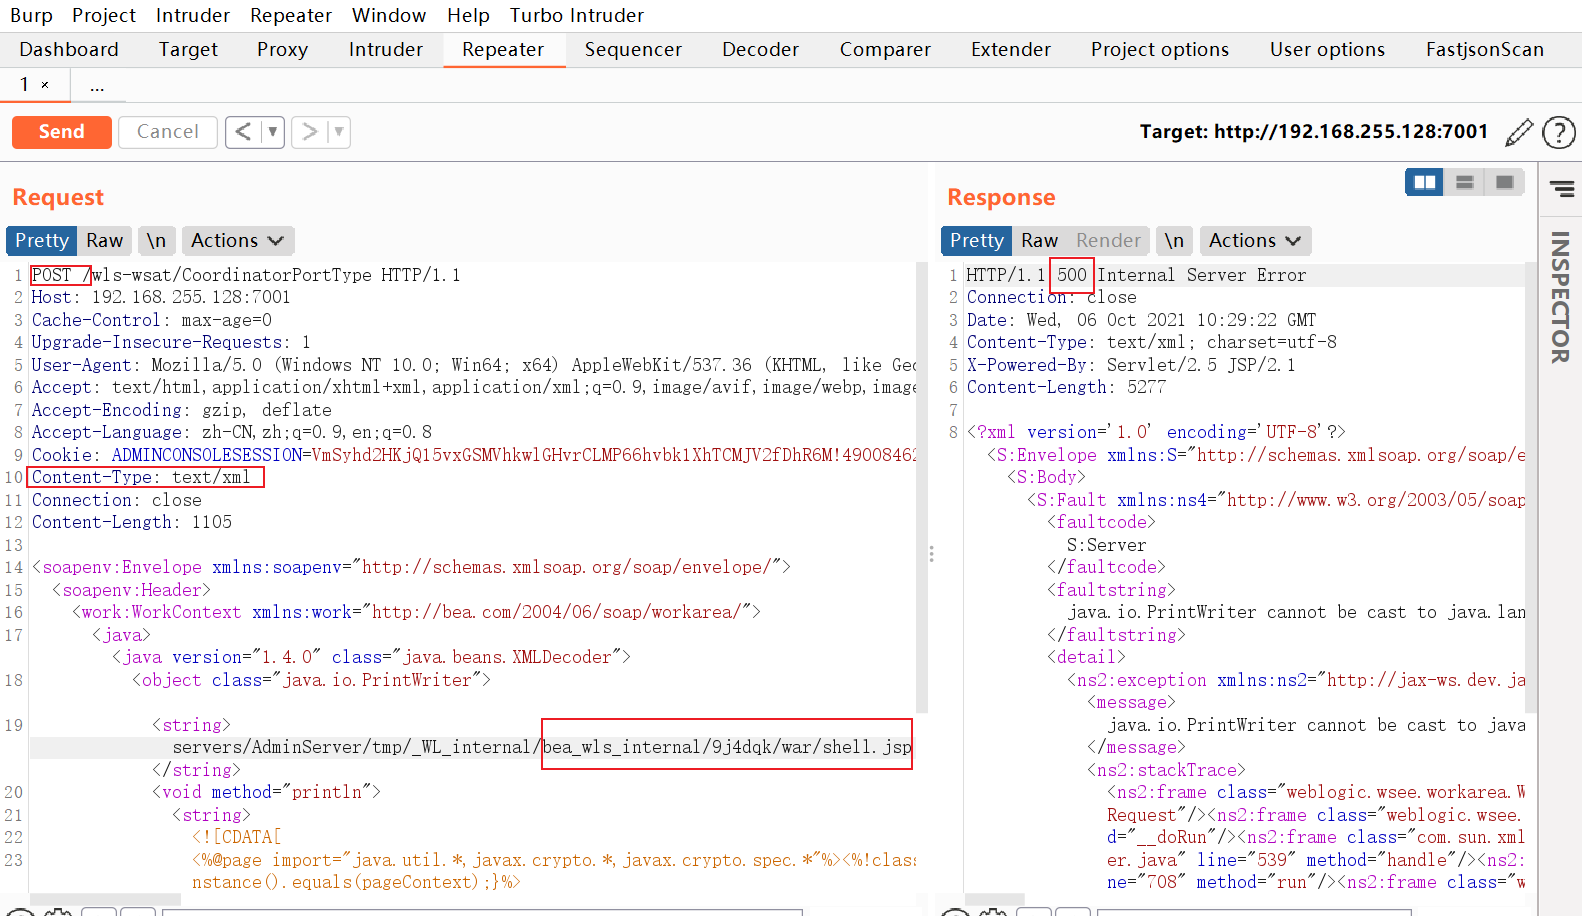This screenshot has height=916, width=1582.
Task: Switch Response view to Pretty
Action: (x=976, y=240)
